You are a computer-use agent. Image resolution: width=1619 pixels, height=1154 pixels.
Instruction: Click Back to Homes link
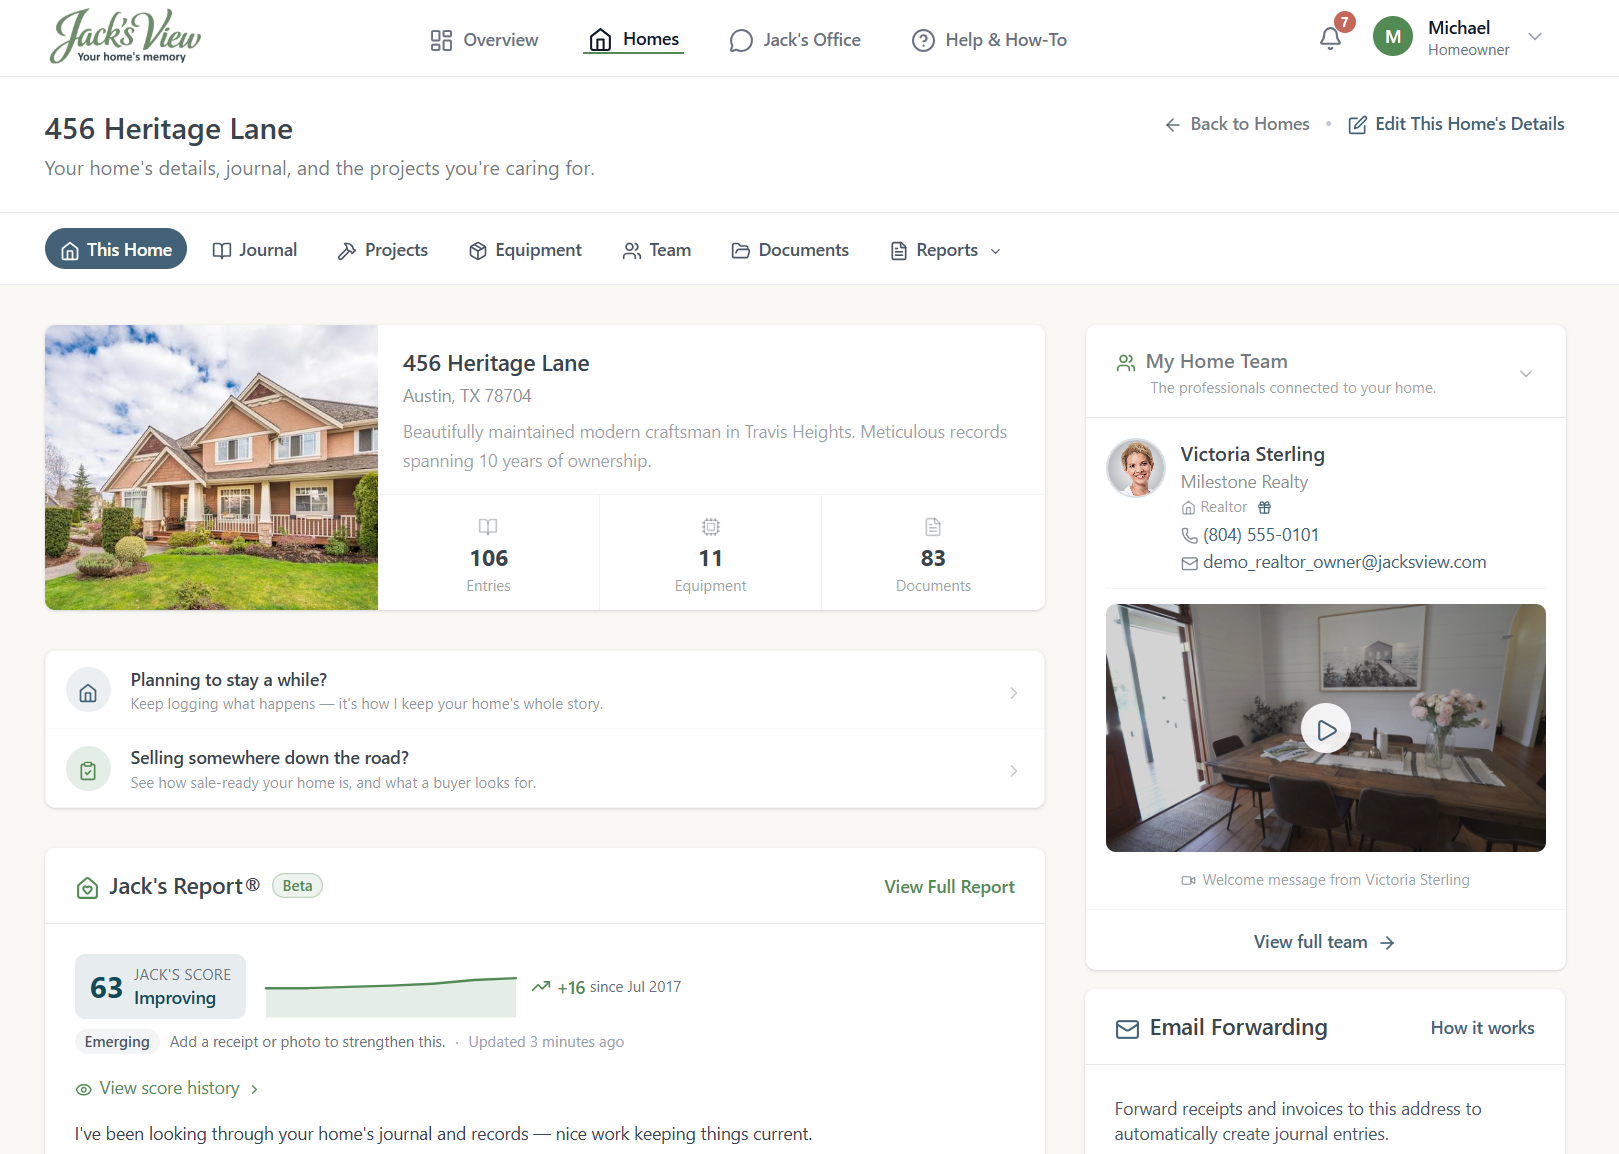(1237, 124)
